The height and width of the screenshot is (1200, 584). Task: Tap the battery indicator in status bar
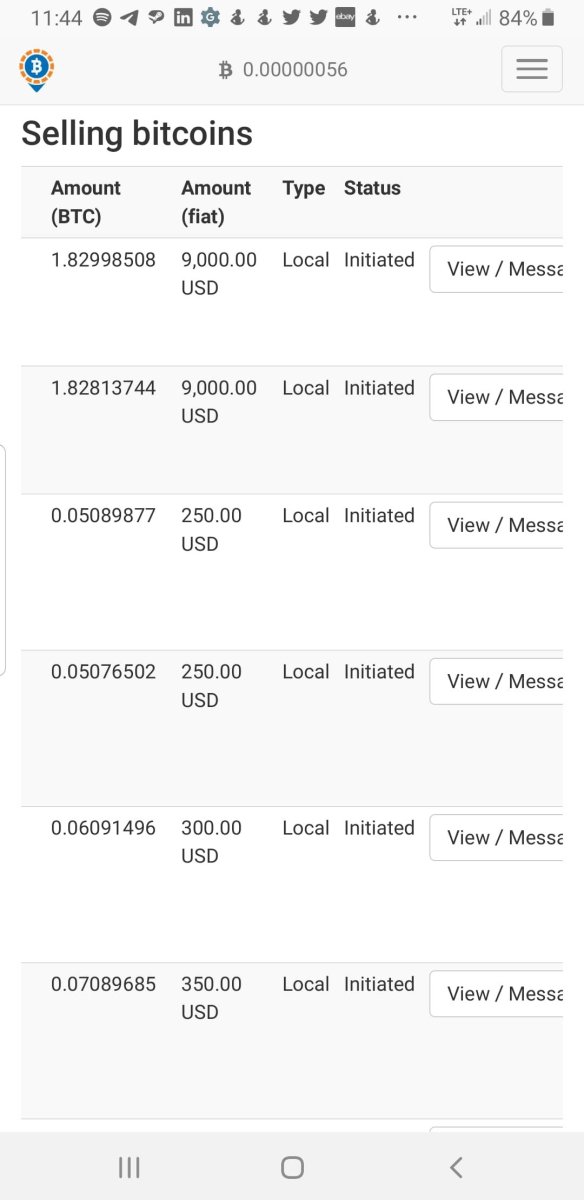(x=547, y=18)
